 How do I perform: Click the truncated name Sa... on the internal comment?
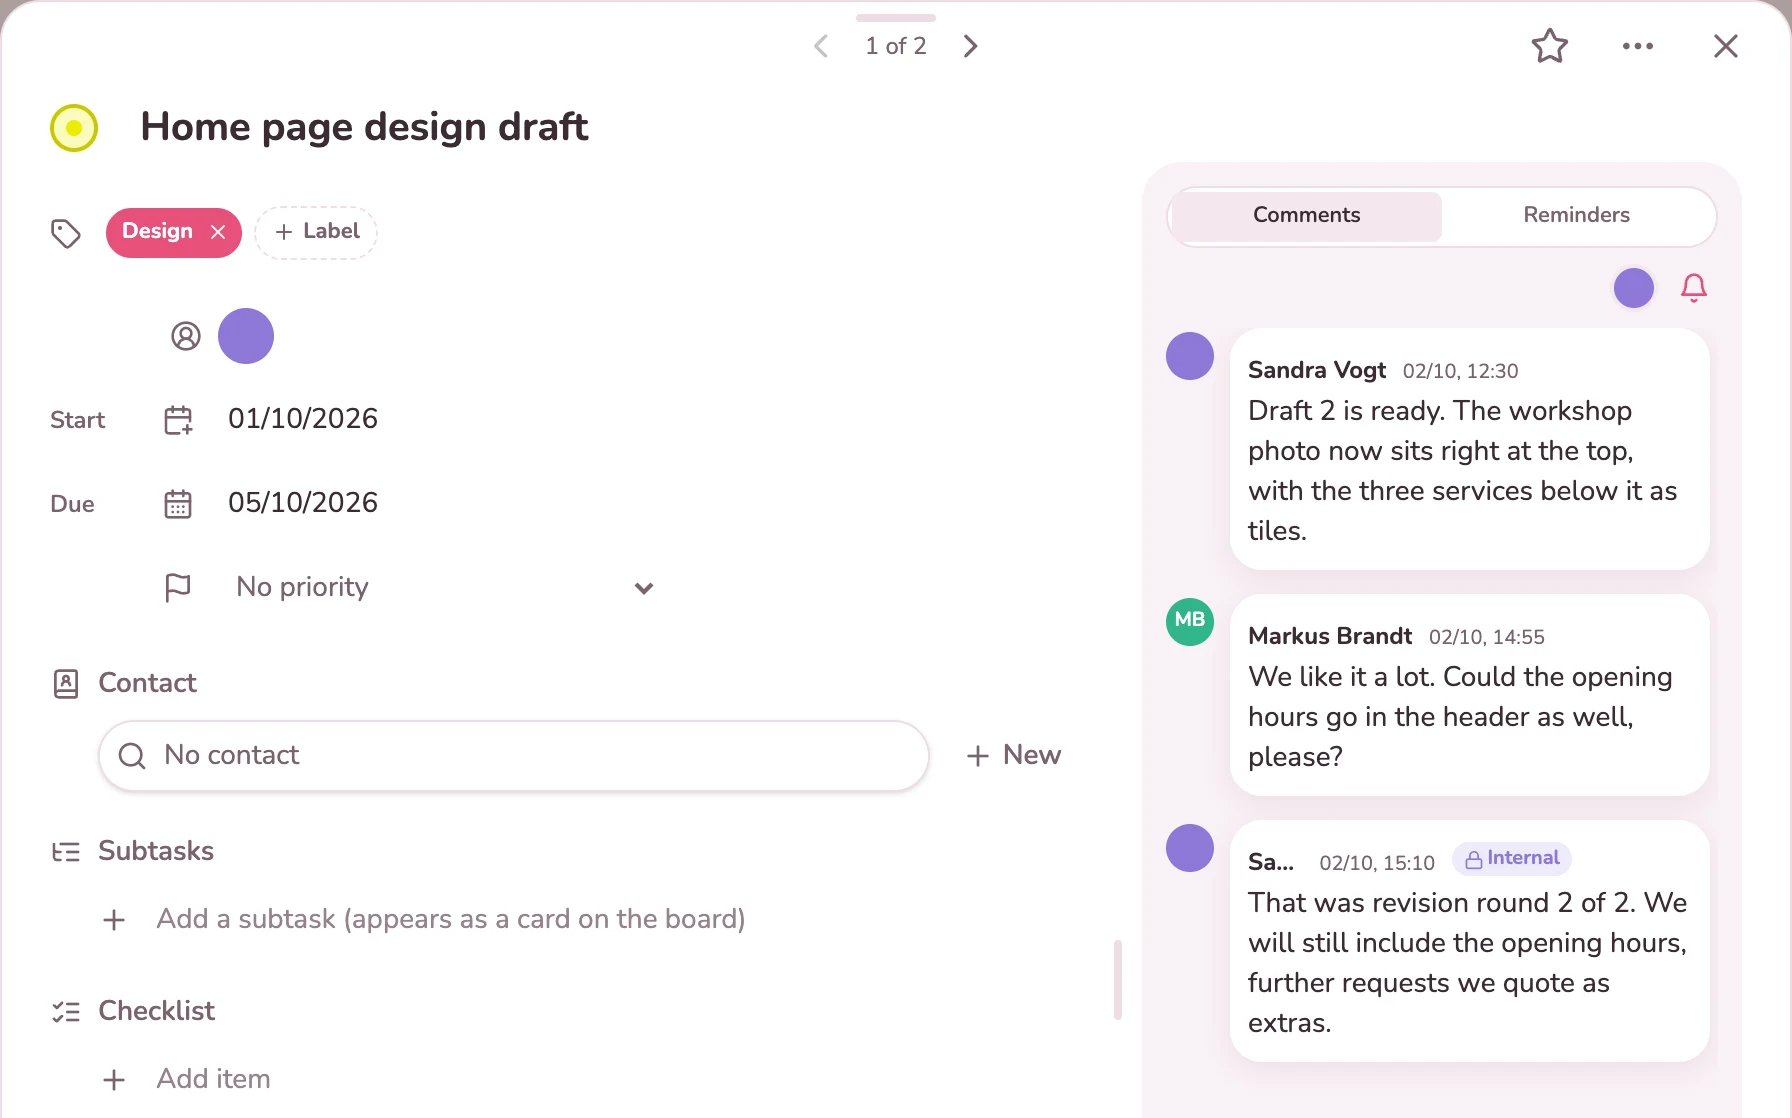[1271, 862]
